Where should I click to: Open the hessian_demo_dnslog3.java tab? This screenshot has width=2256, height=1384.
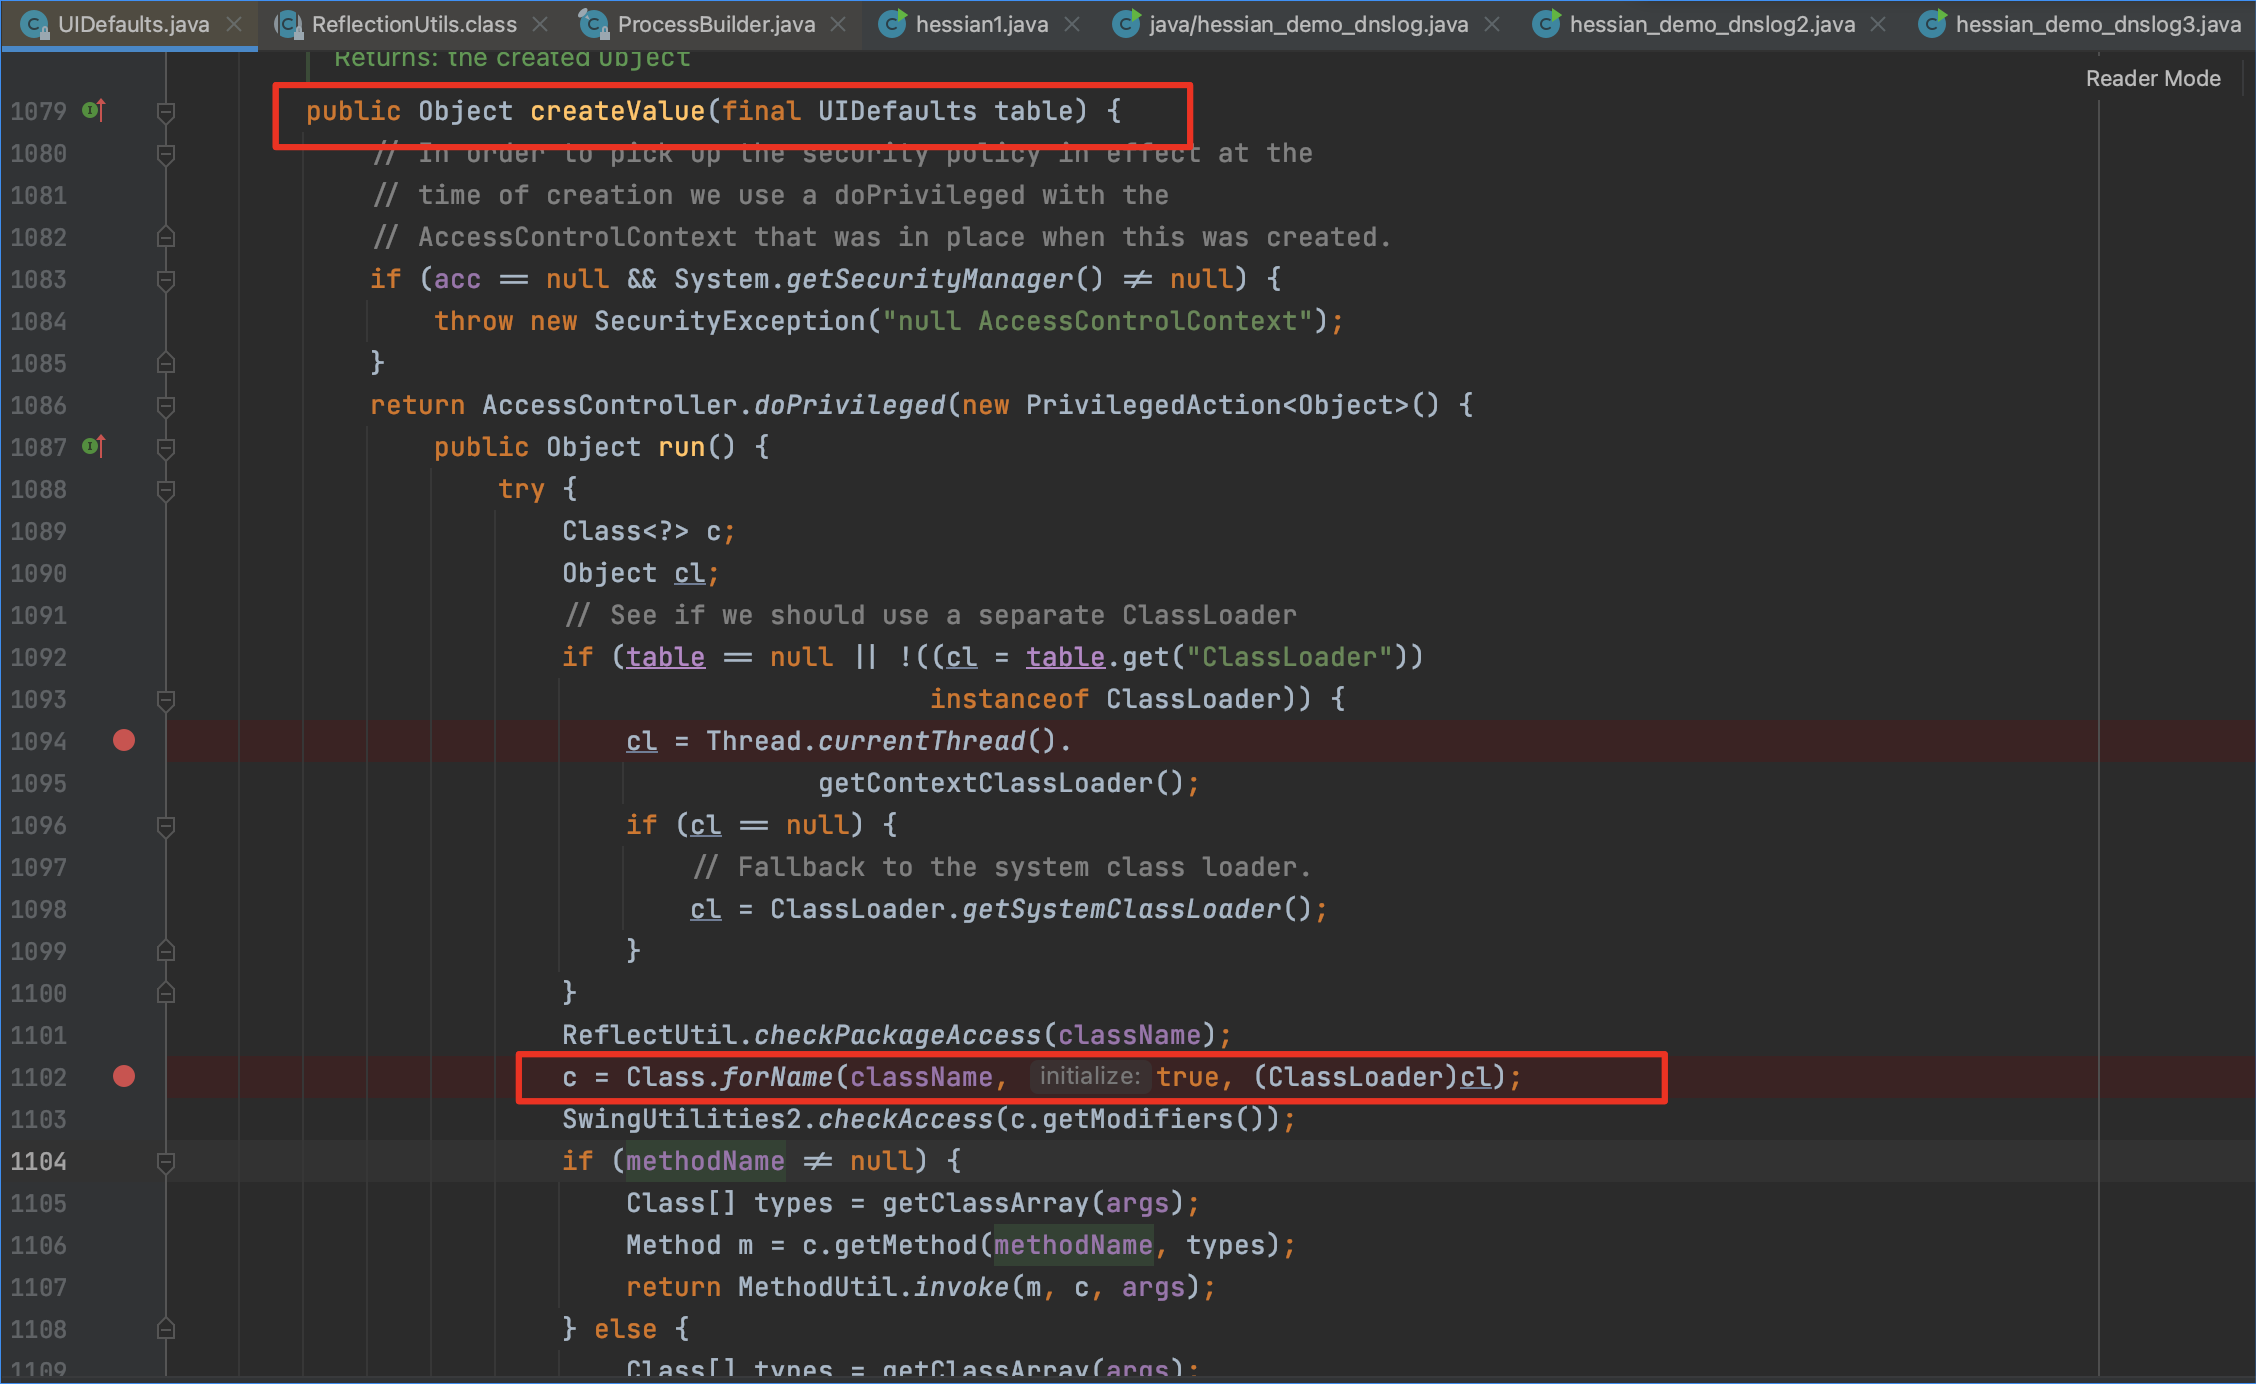(x=2096, y=24)
